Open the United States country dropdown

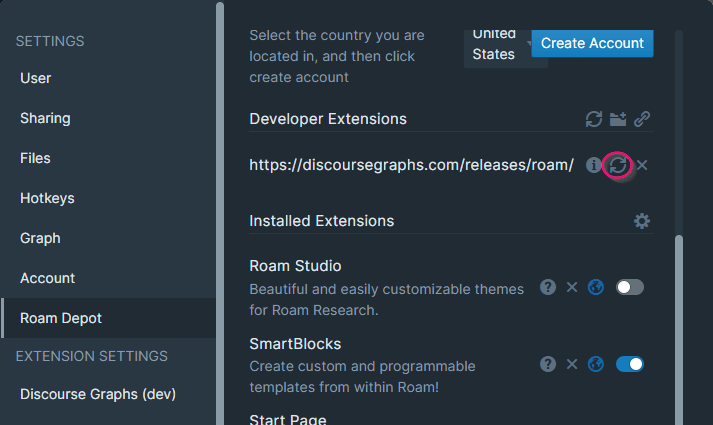click(498, 49)
